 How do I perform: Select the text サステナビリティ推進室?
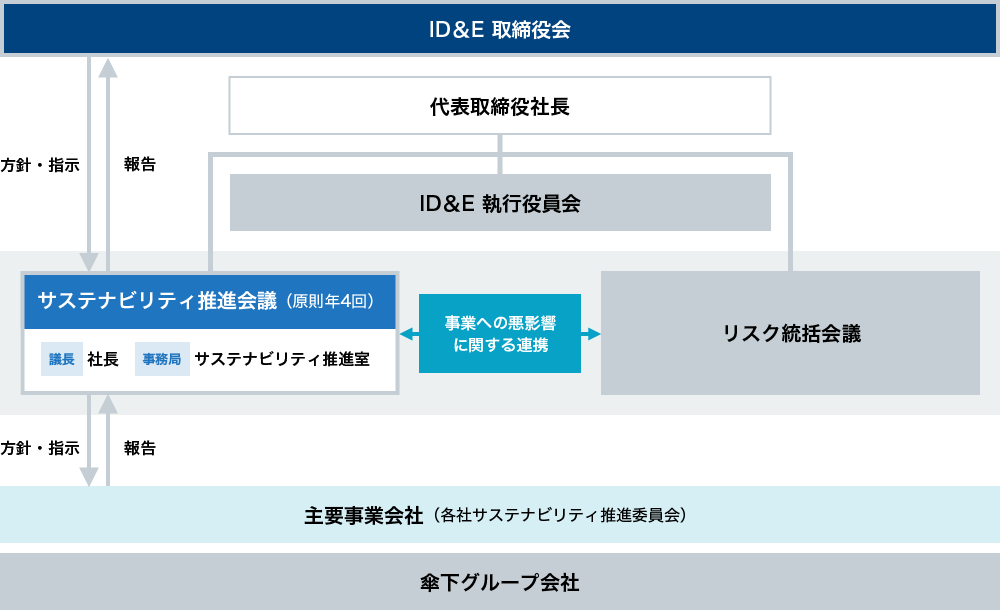click(282, 359)
